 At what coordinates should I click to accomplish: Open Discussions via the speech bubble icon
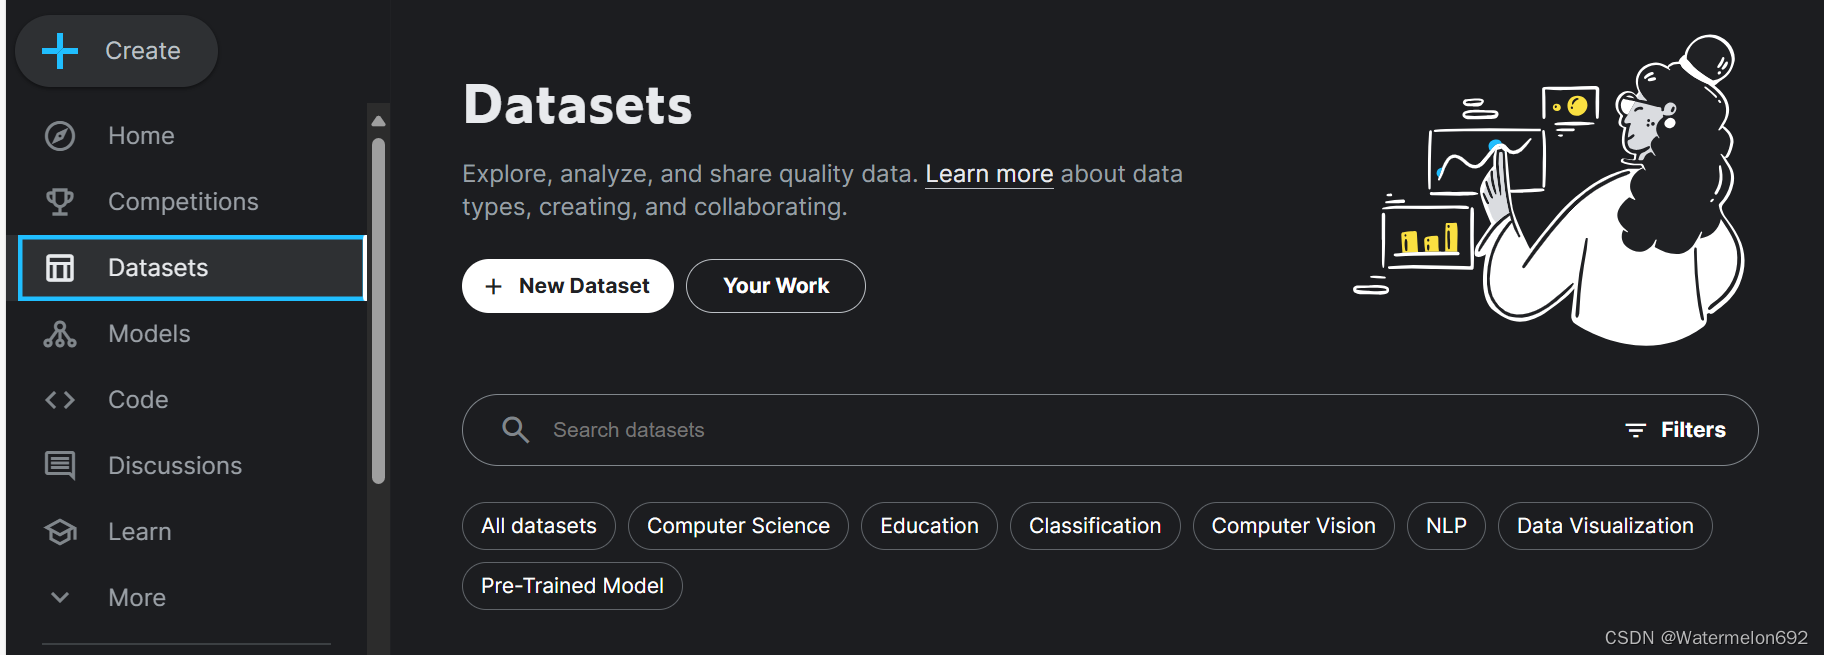pos(60,464)
